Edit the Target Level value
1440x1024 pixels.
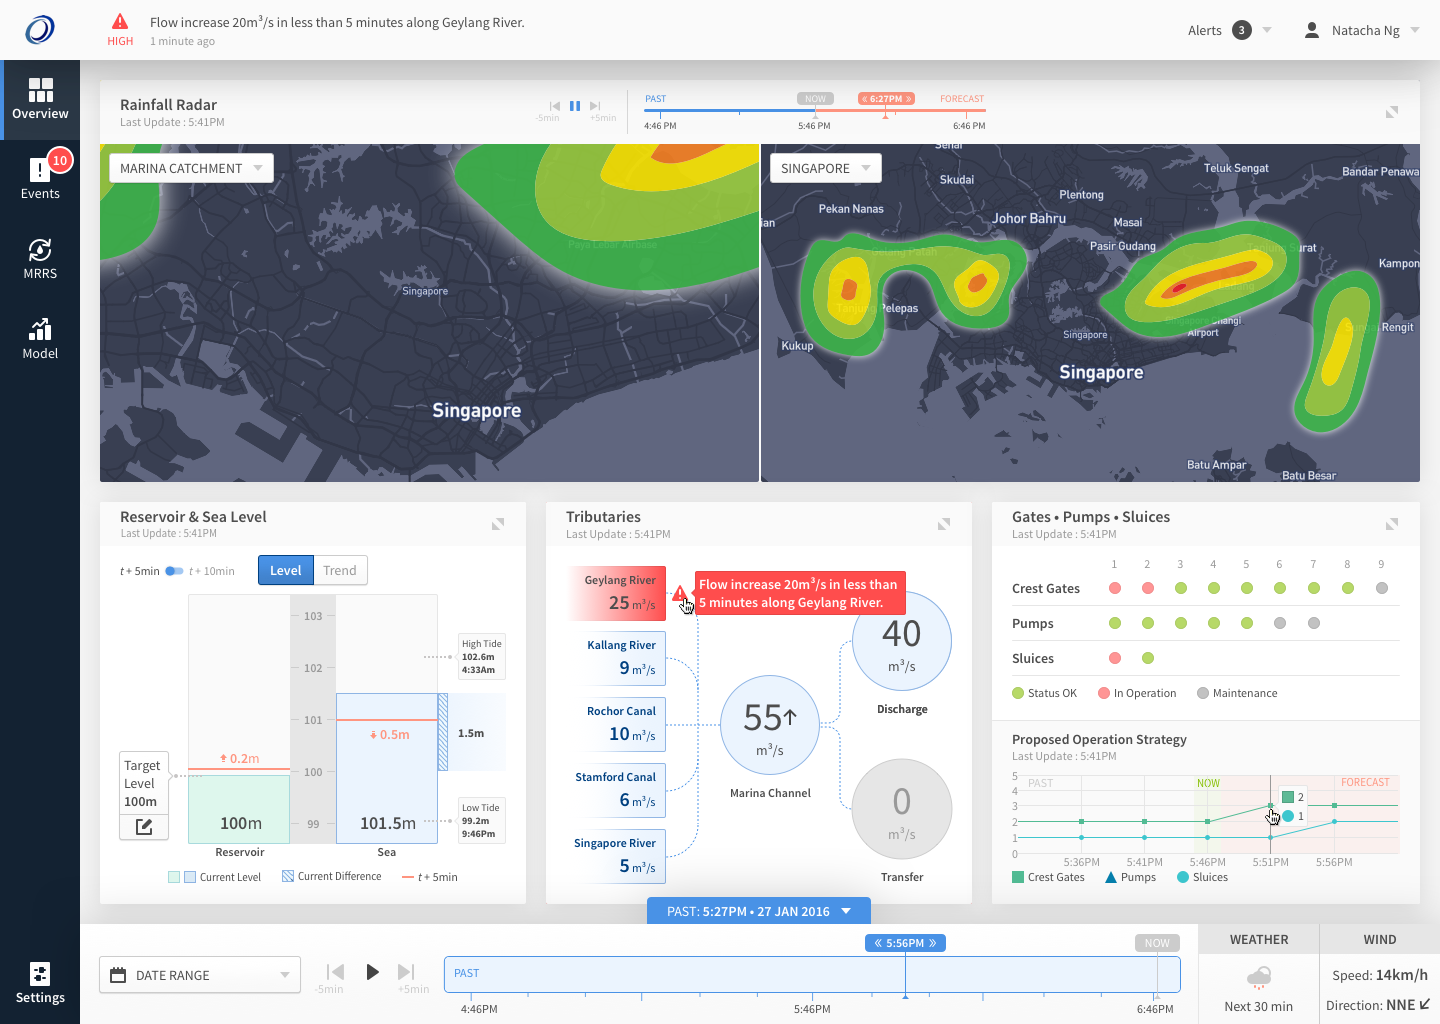click(144, 826)
